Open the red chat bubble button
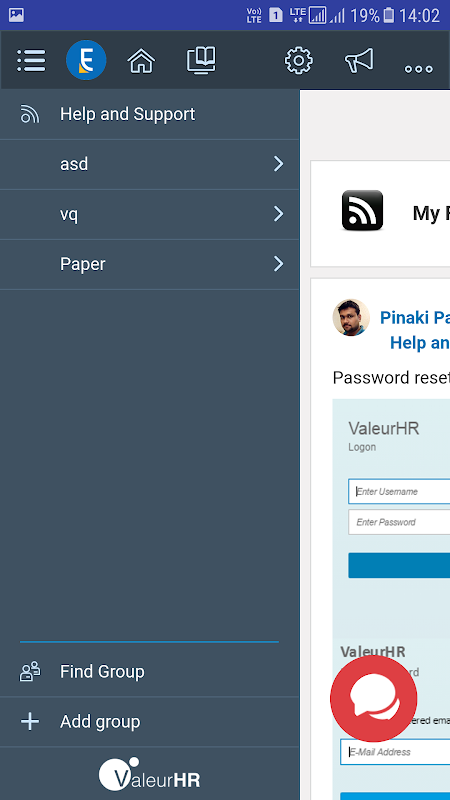Screen dimensions: 450x800 tap(373, 698)
